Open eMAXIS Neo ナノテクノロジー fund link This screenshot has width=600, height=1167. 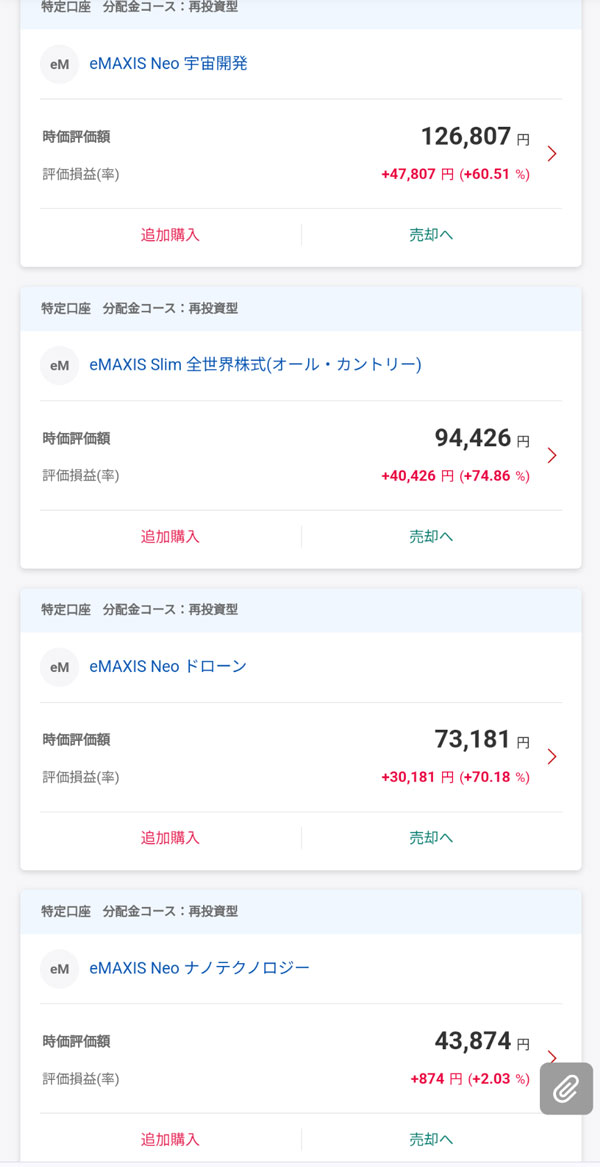point(199,968)
